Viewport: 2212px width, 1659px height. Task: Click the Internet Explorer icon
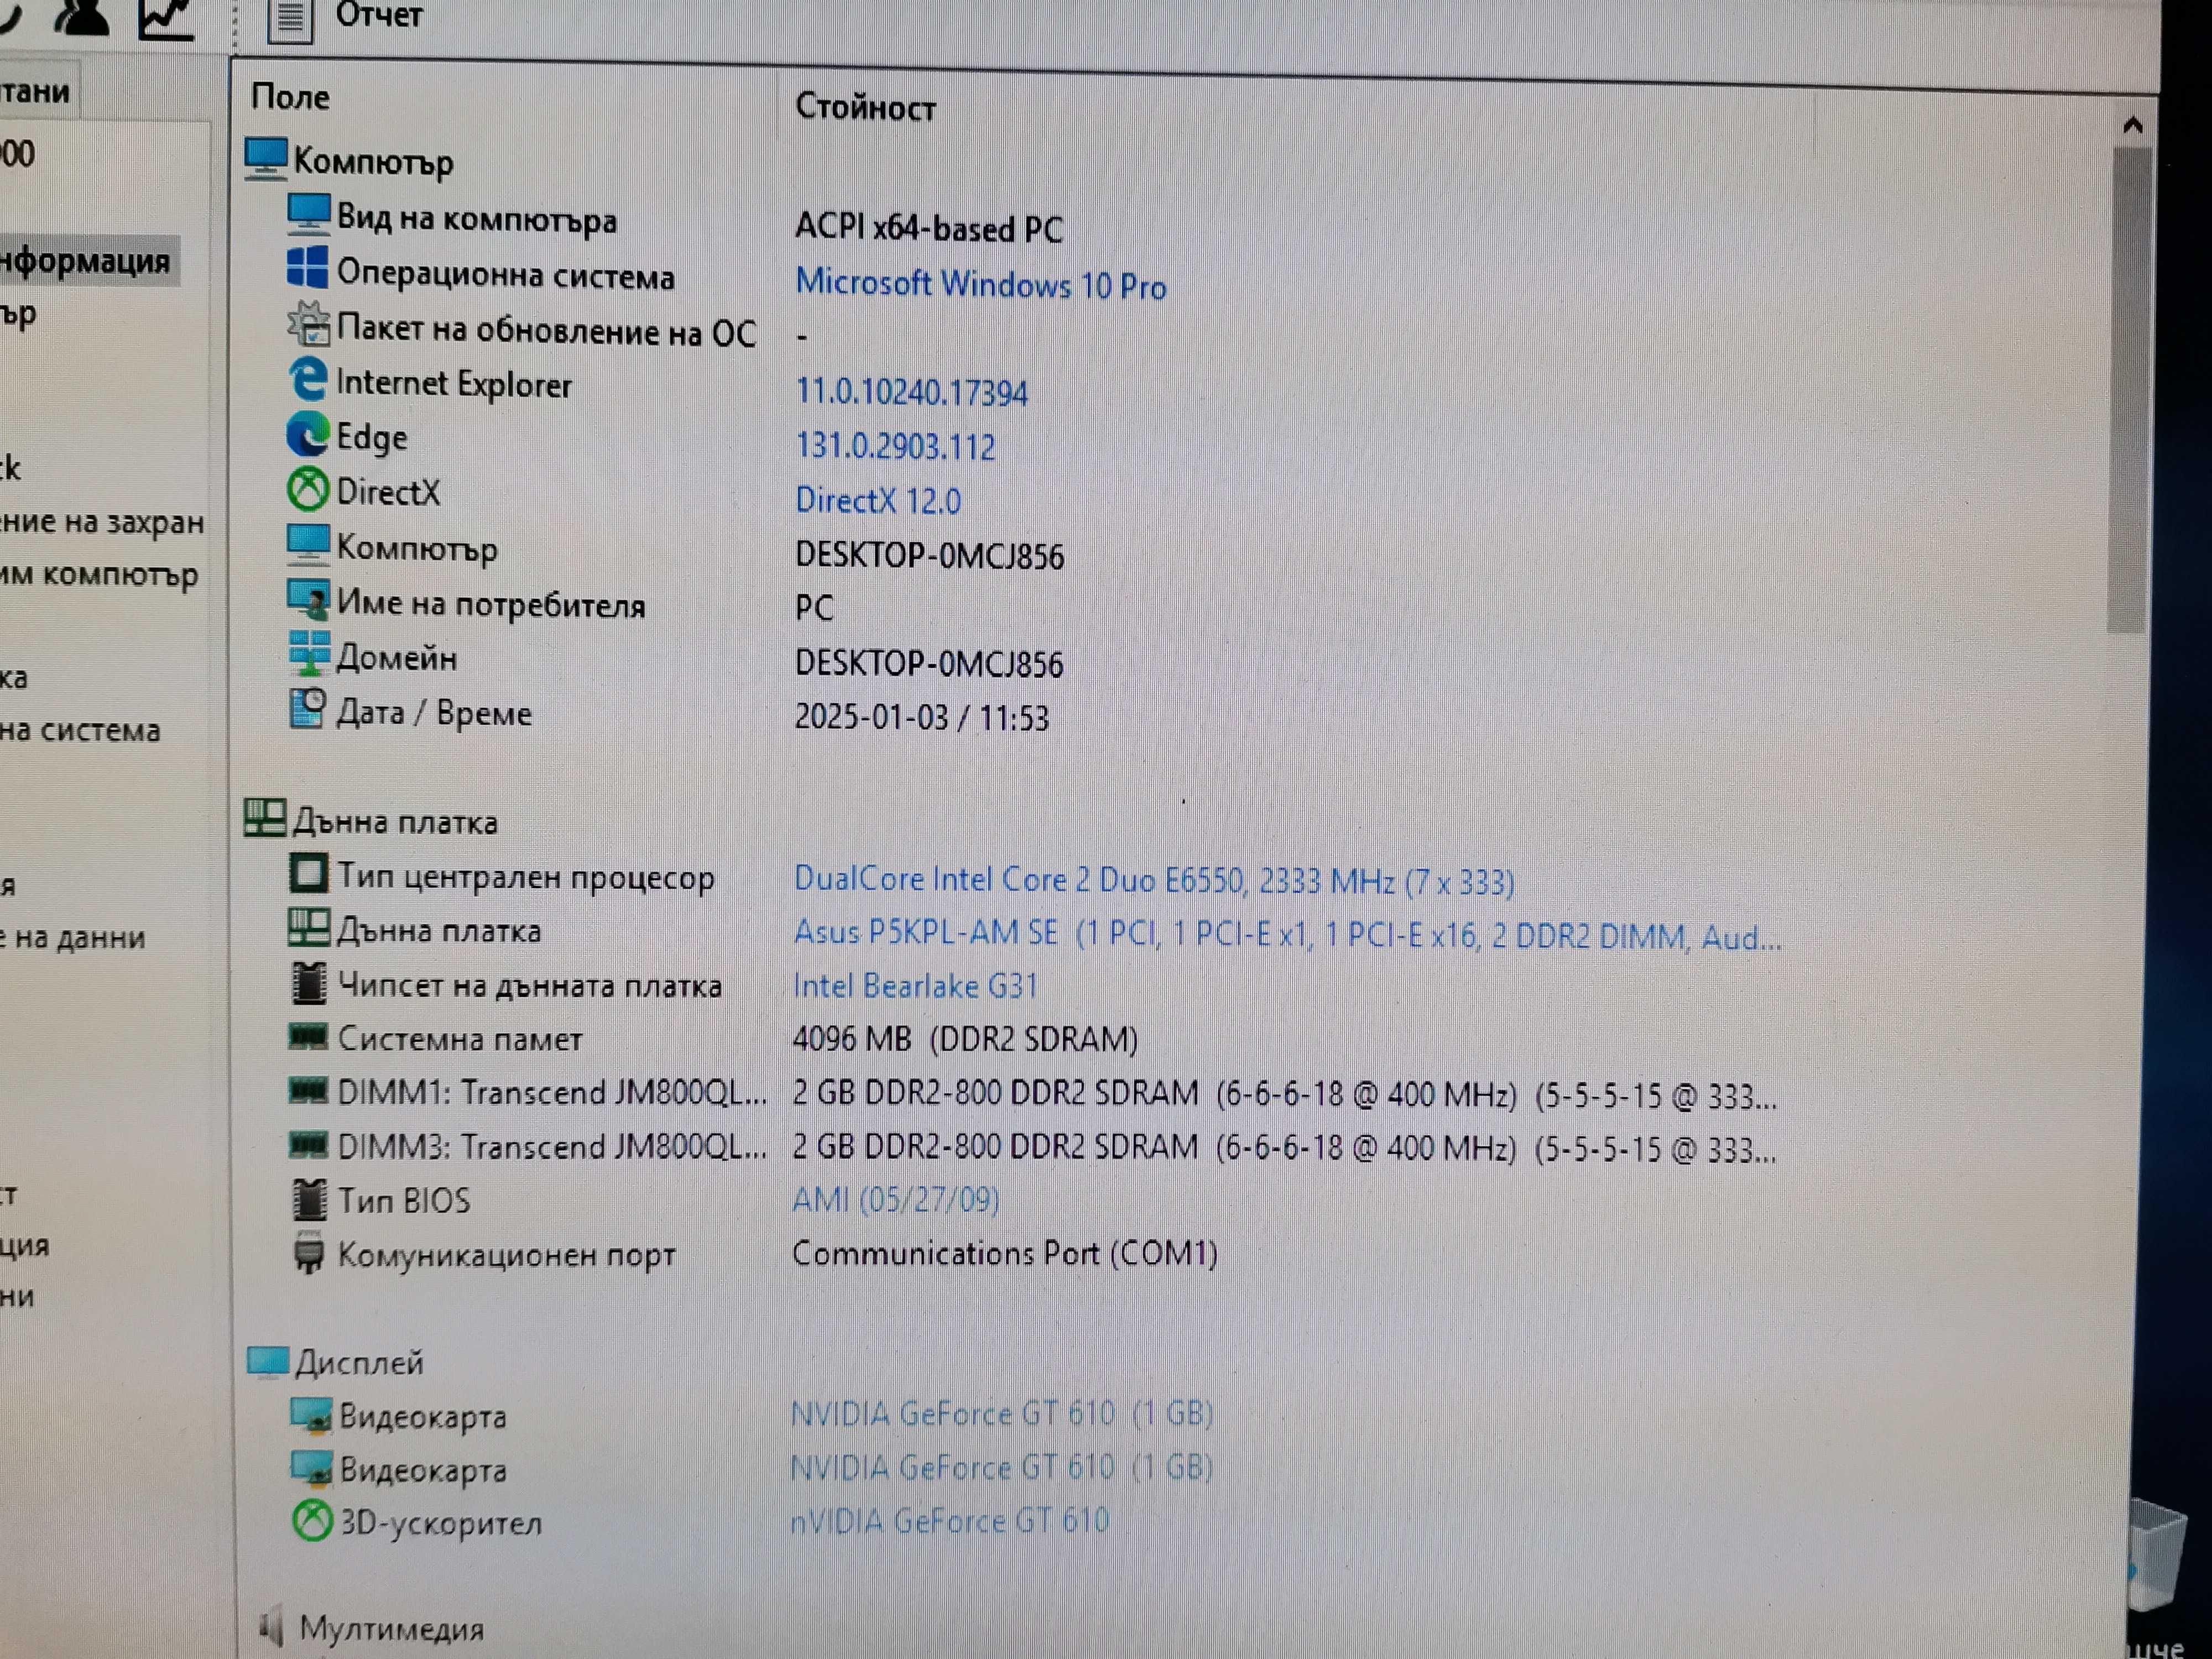pos(308,379)
